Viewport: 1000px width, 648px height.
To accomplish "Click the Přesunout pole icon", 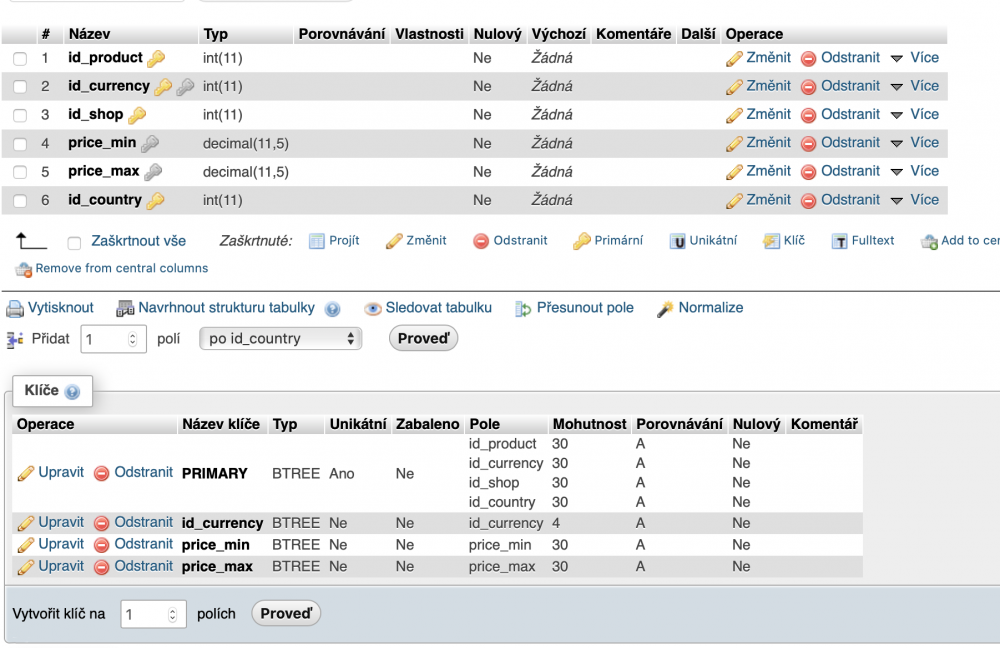I will [522, 307].
